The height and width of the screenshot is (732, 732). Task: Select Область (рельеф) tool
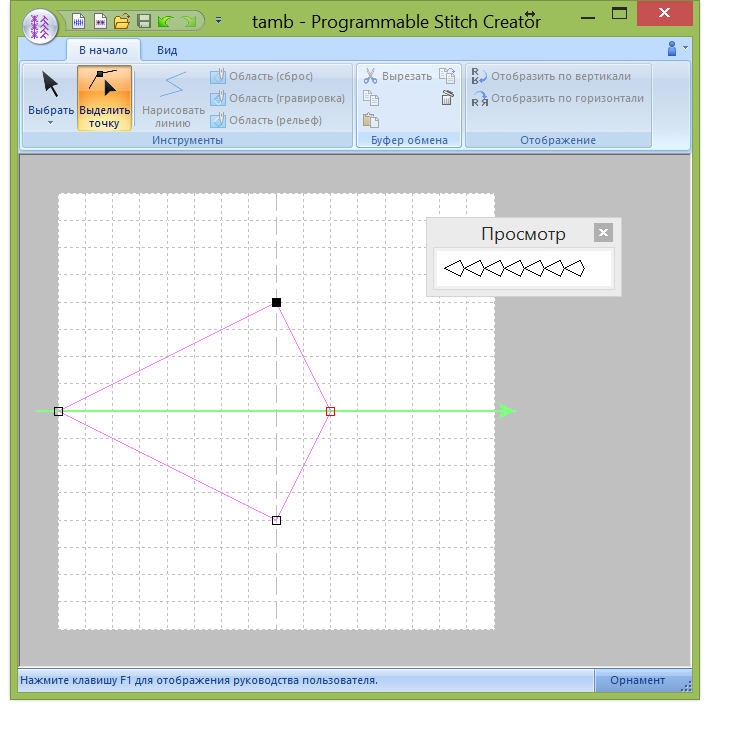click(266, 120)
